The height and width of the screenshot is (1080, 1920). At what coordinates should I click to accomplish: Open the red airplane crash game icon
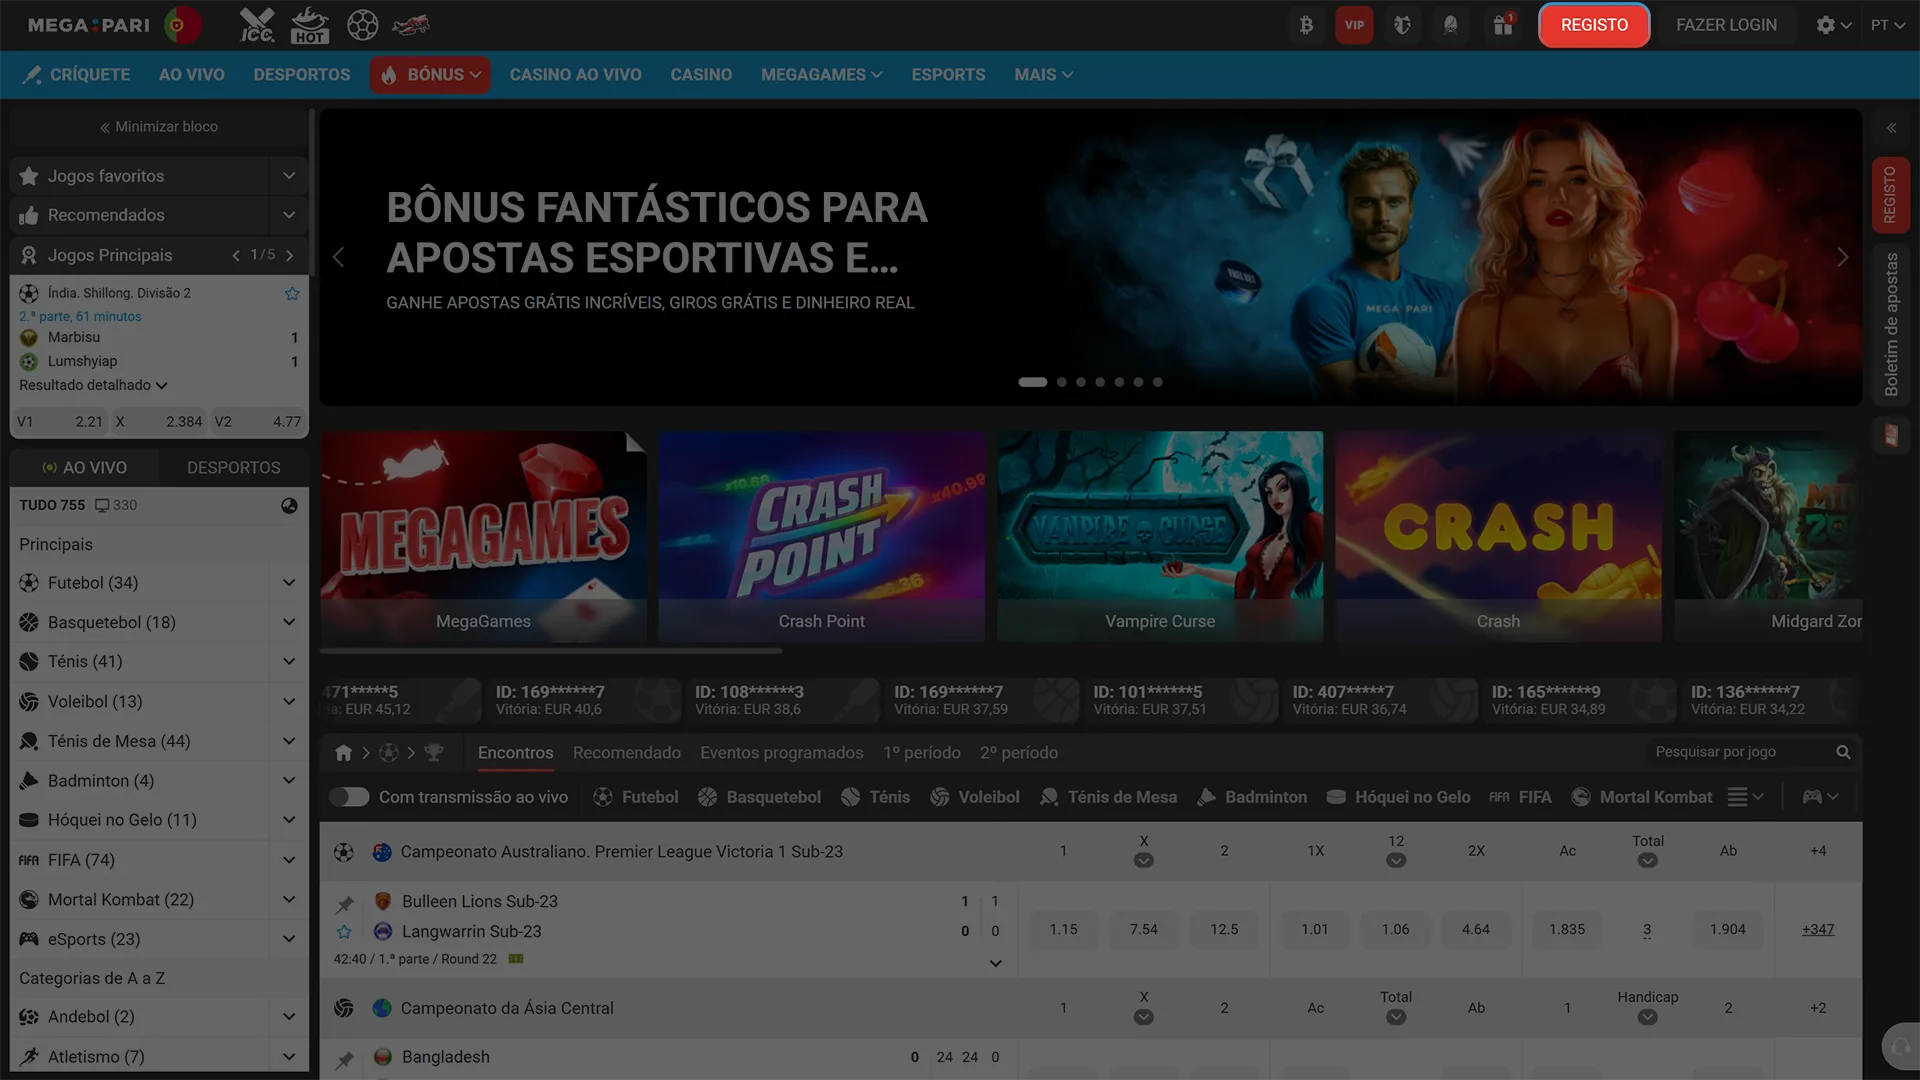point(411,25)
